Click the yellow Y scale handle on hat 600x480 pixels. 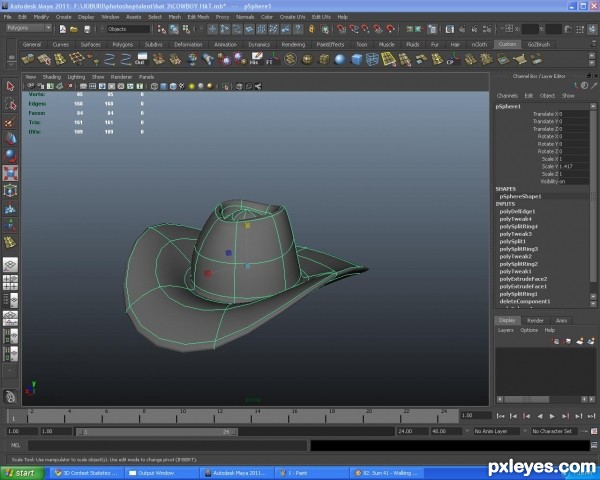coord(247,225)
